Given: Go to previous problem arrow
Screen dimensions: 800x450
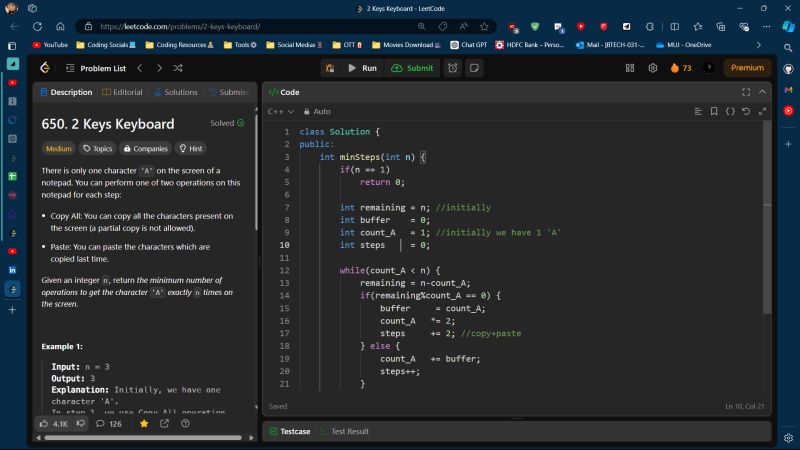Looking at the screenshot, I should (140, 68).
